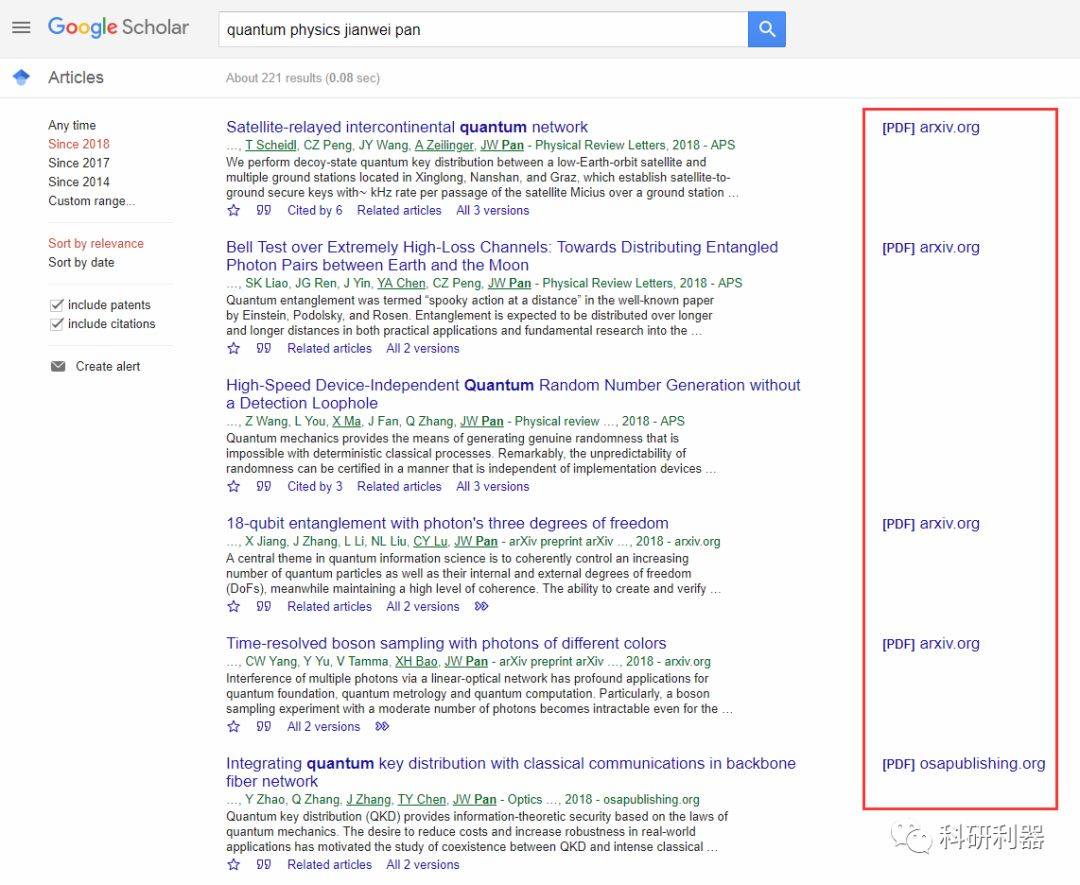The width and height of the screenshot is (1080, 885).
Task: Expand more options for Time-resolved boson sampling
Action: coord(382,726)
